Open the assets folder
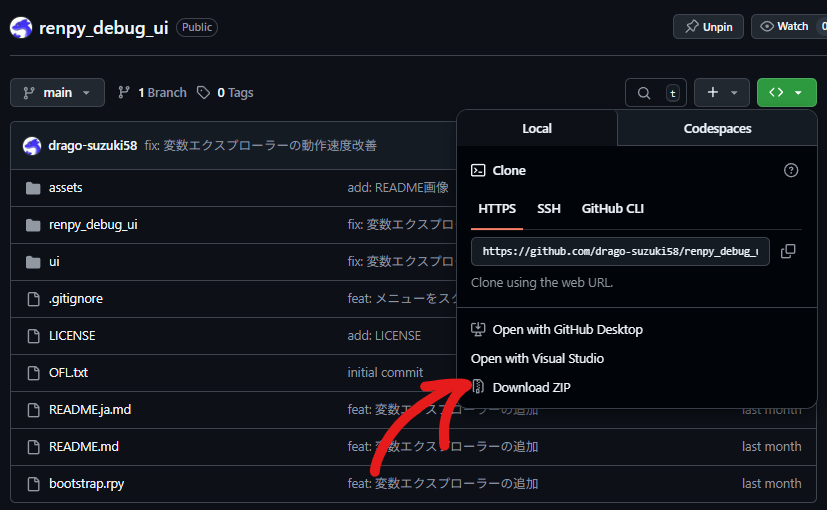This screenshot has width=827, height=510. point(65,188)
